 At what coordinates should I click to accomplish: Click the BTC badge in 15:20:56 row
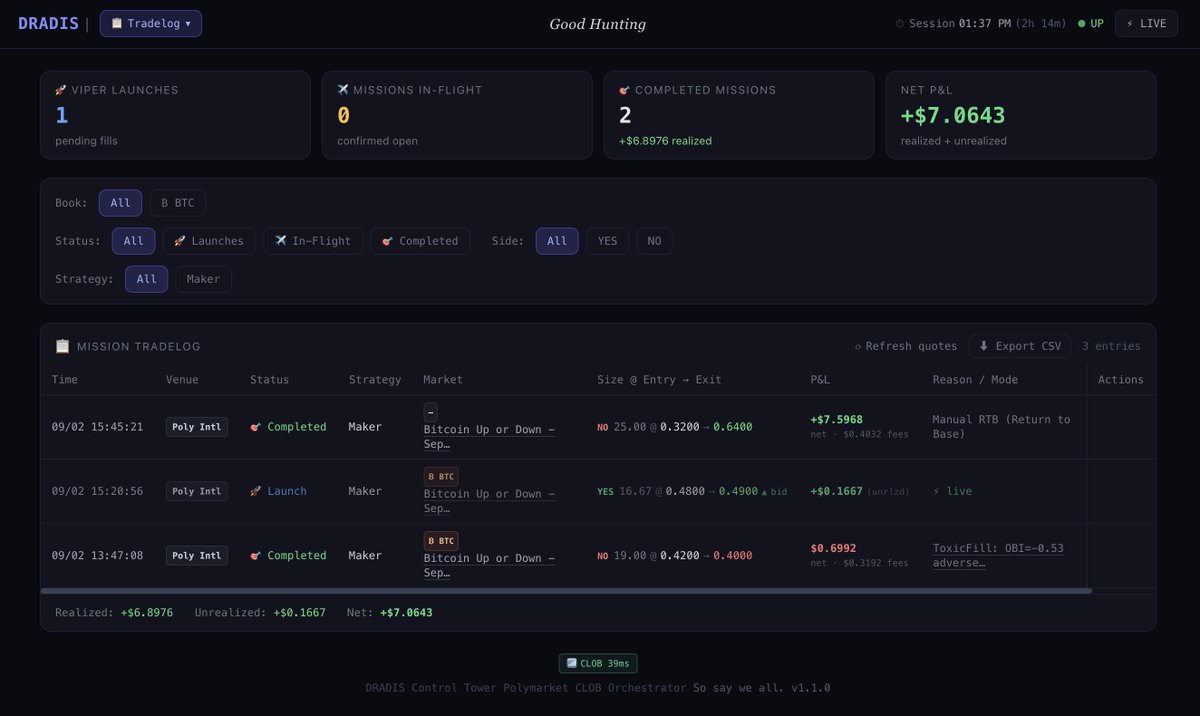441,476
